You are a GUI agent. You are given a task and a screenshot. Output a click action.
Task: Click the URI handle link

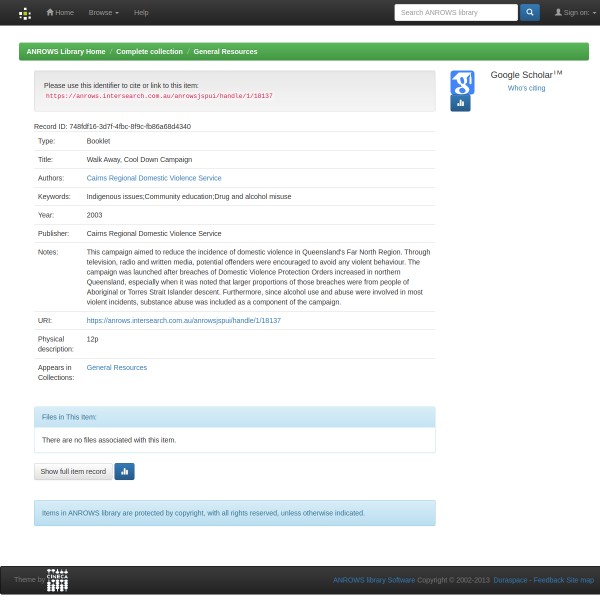(x=183, y=321)
